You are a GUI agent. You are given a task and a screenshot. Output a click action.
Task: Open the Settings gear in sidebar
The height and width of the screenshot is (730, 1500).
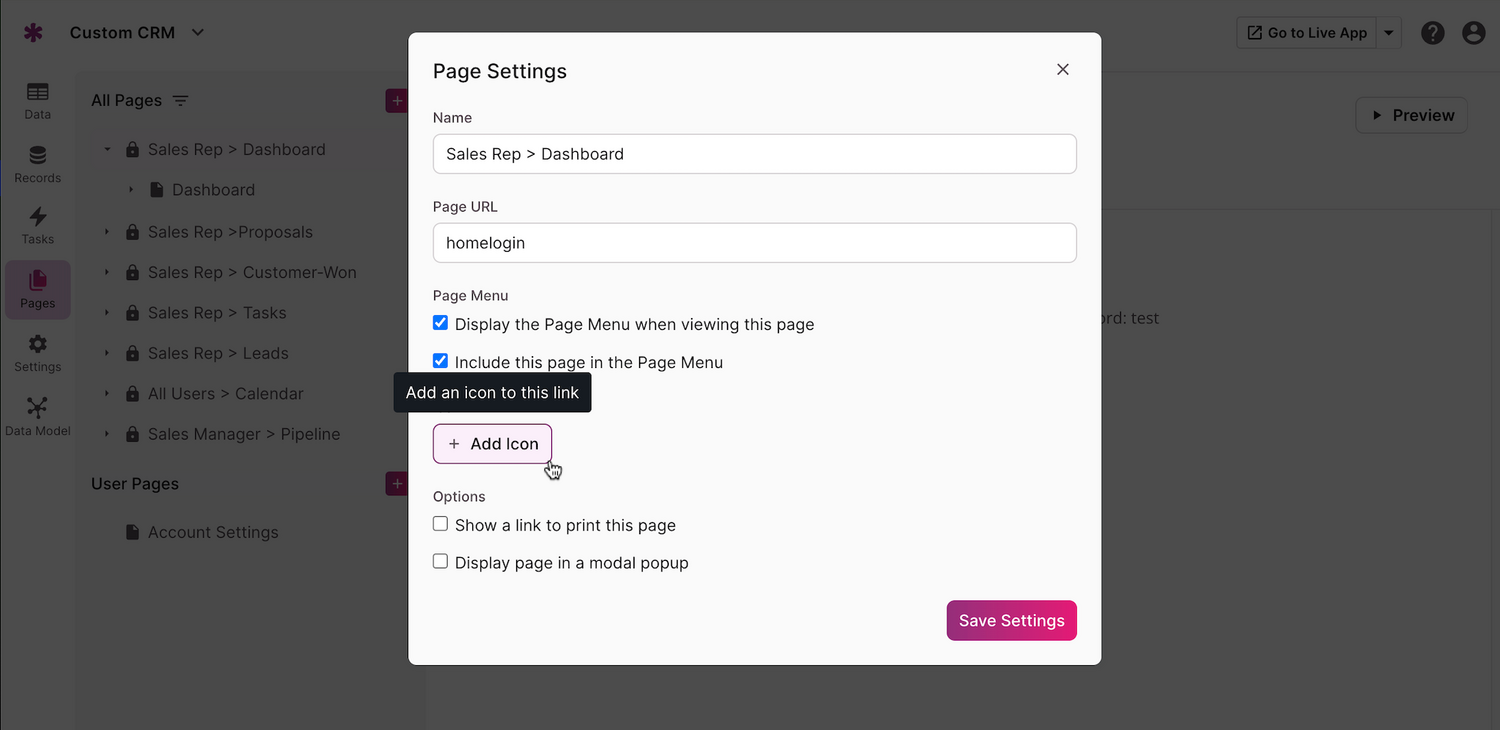coord(37,352)
